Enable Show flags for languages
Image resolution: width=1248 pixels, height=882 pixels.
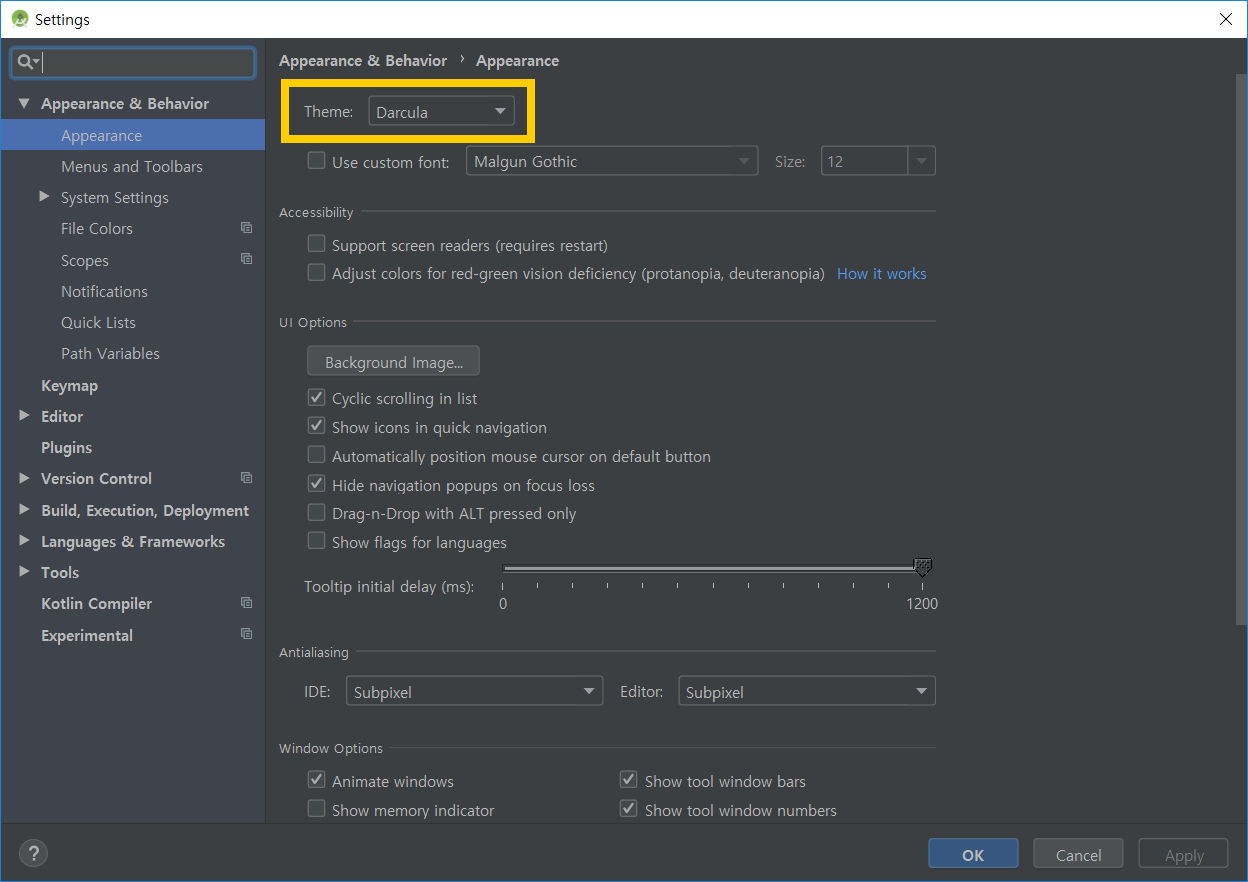[x=316, y=541]
